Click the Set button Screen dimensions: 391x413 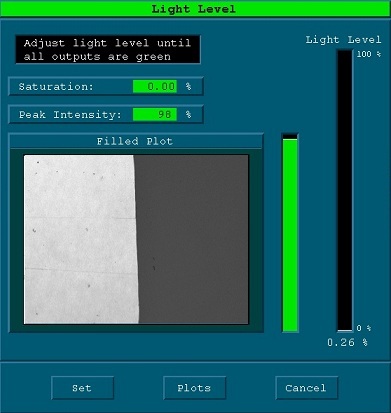(x=82, y=388)
